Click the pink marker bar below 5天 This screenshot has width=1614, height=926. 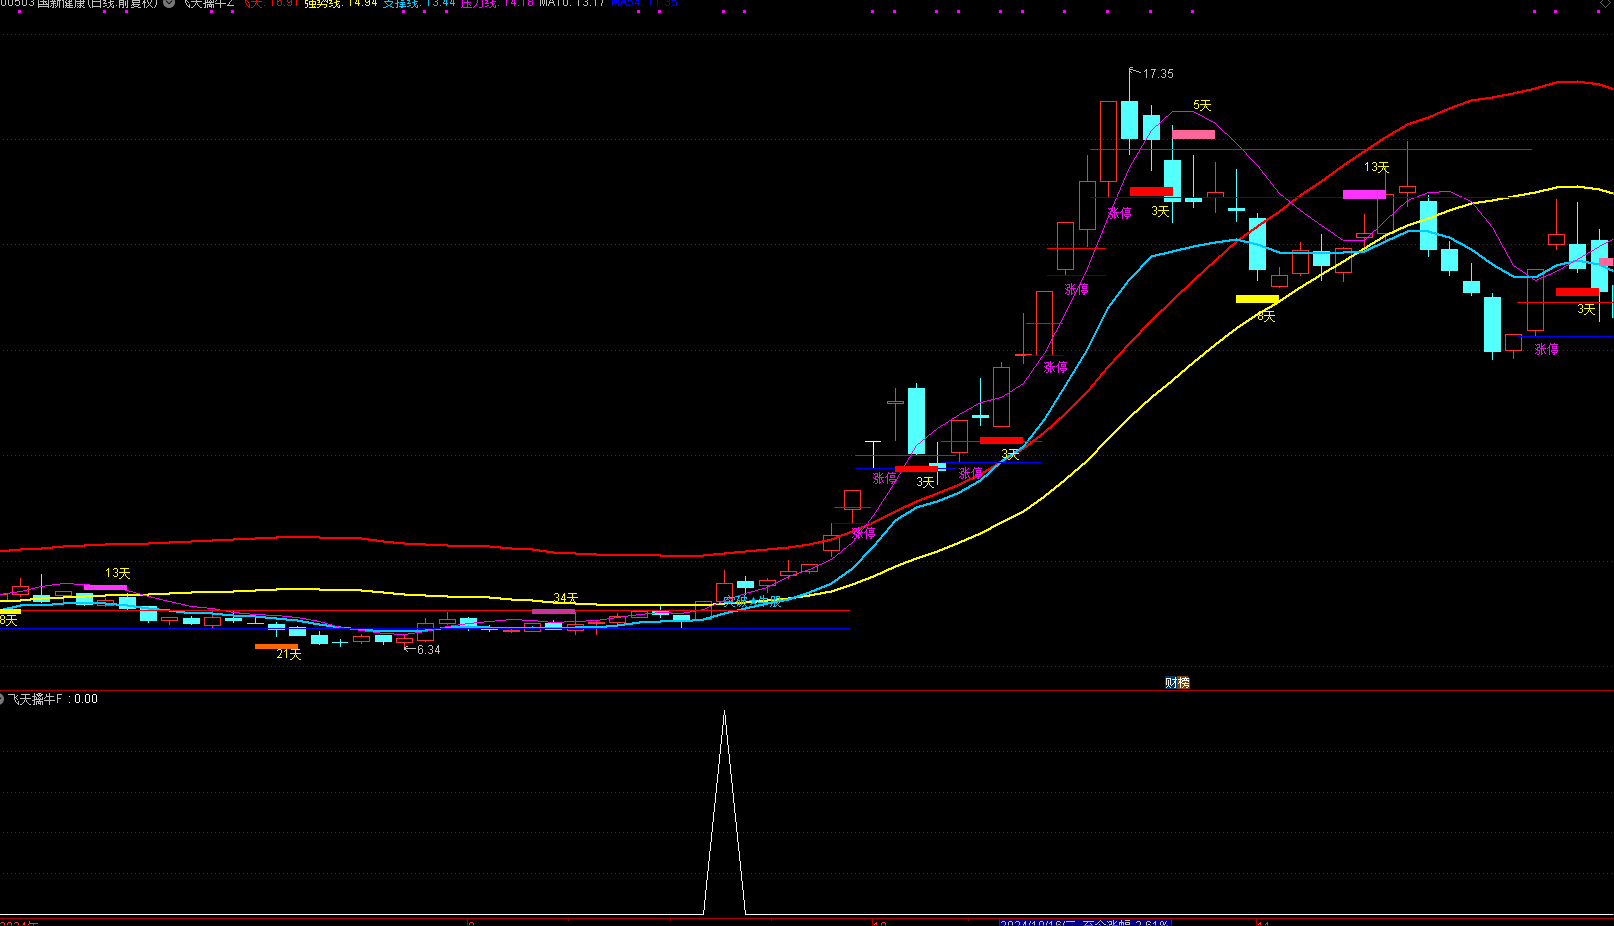pos(1193,134)
